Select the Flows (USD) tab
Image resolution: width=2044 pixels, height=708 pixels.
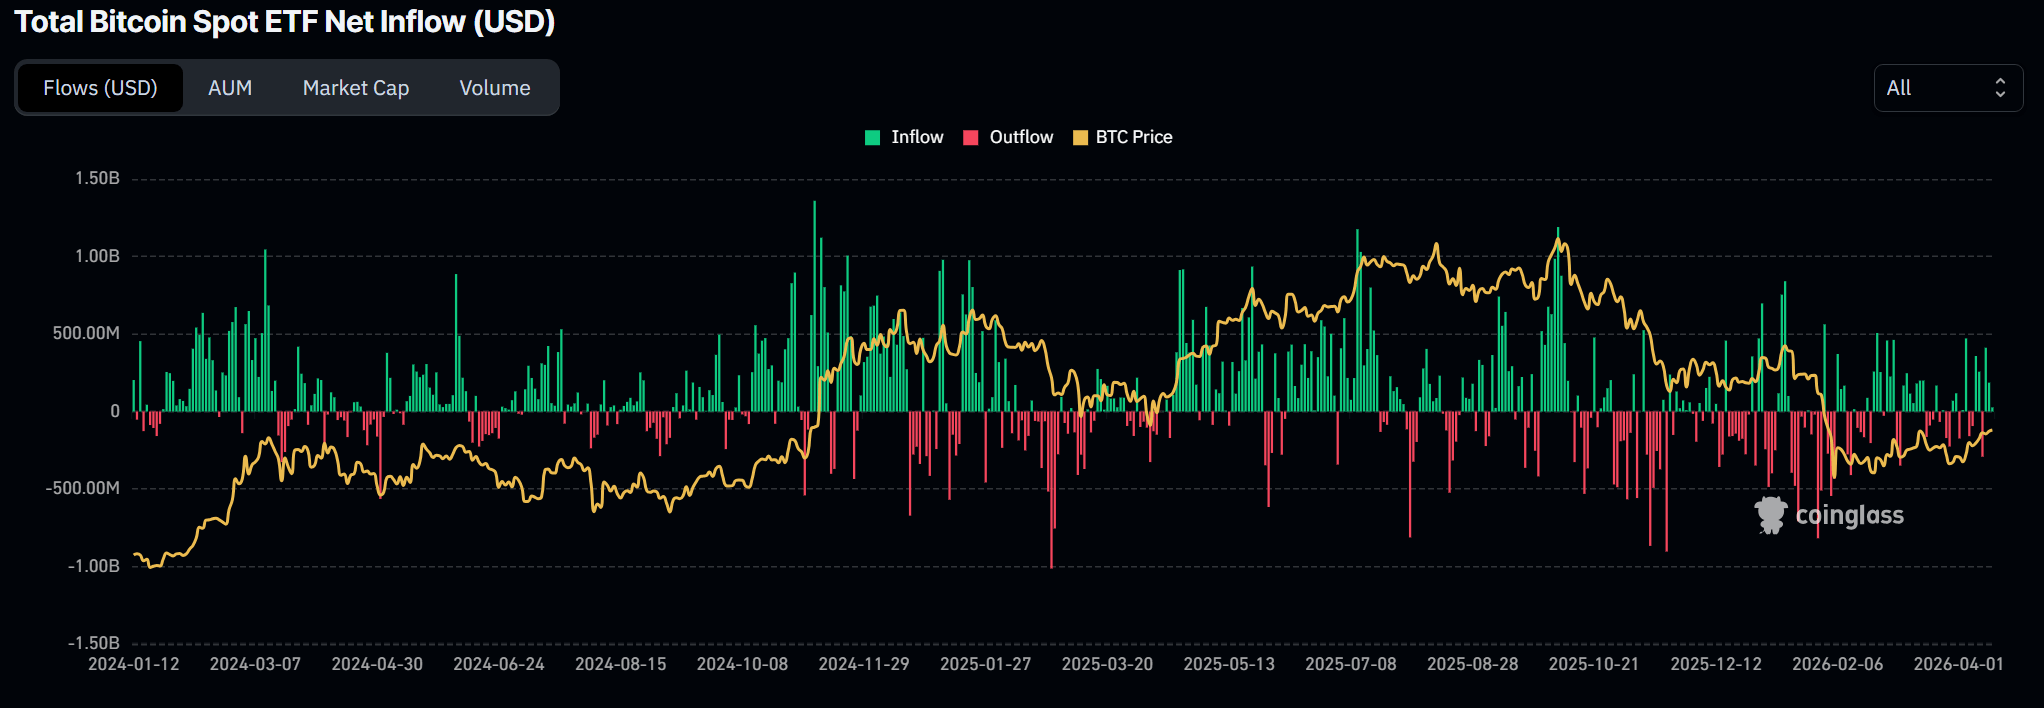tap(100, 88)
